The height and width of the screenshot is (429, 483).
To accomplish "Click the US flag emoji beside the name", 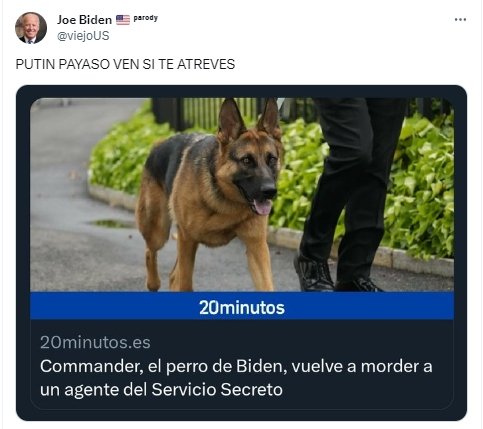I will 123,20.
